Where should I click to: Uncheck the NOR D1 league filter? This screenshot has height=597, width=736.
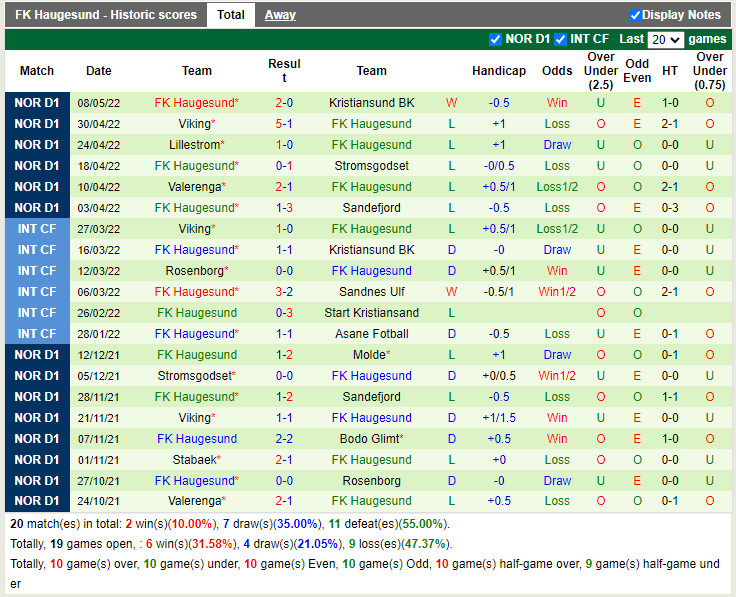[x=495, y=39]
